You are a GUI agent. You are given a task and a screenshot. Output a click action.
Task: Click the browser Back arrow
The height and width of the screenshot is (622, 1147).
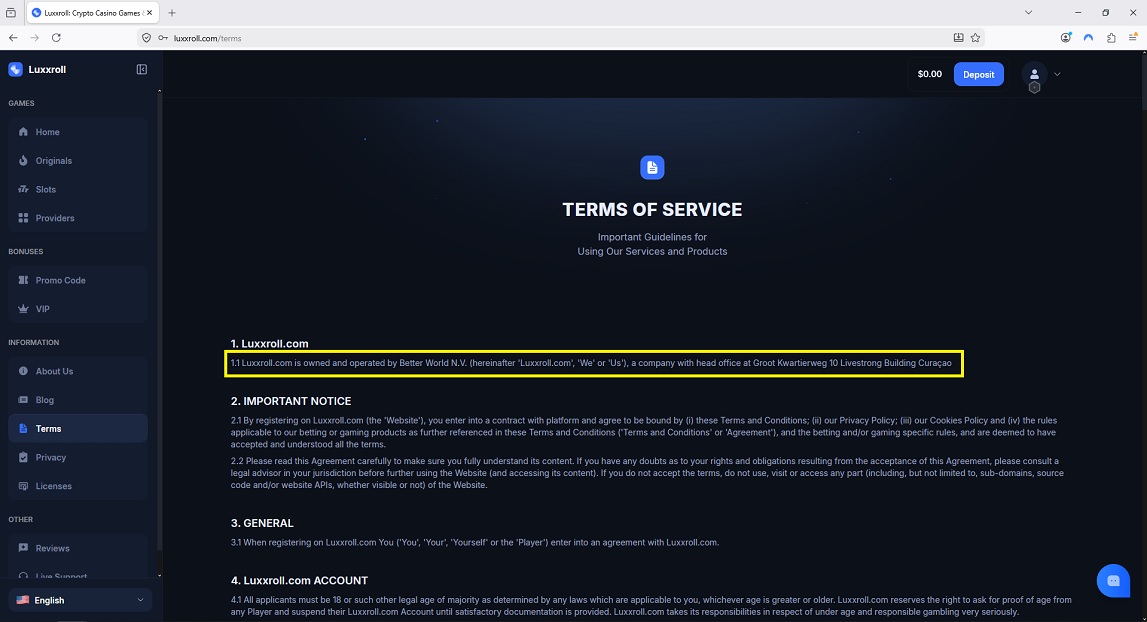click(13, 37)
